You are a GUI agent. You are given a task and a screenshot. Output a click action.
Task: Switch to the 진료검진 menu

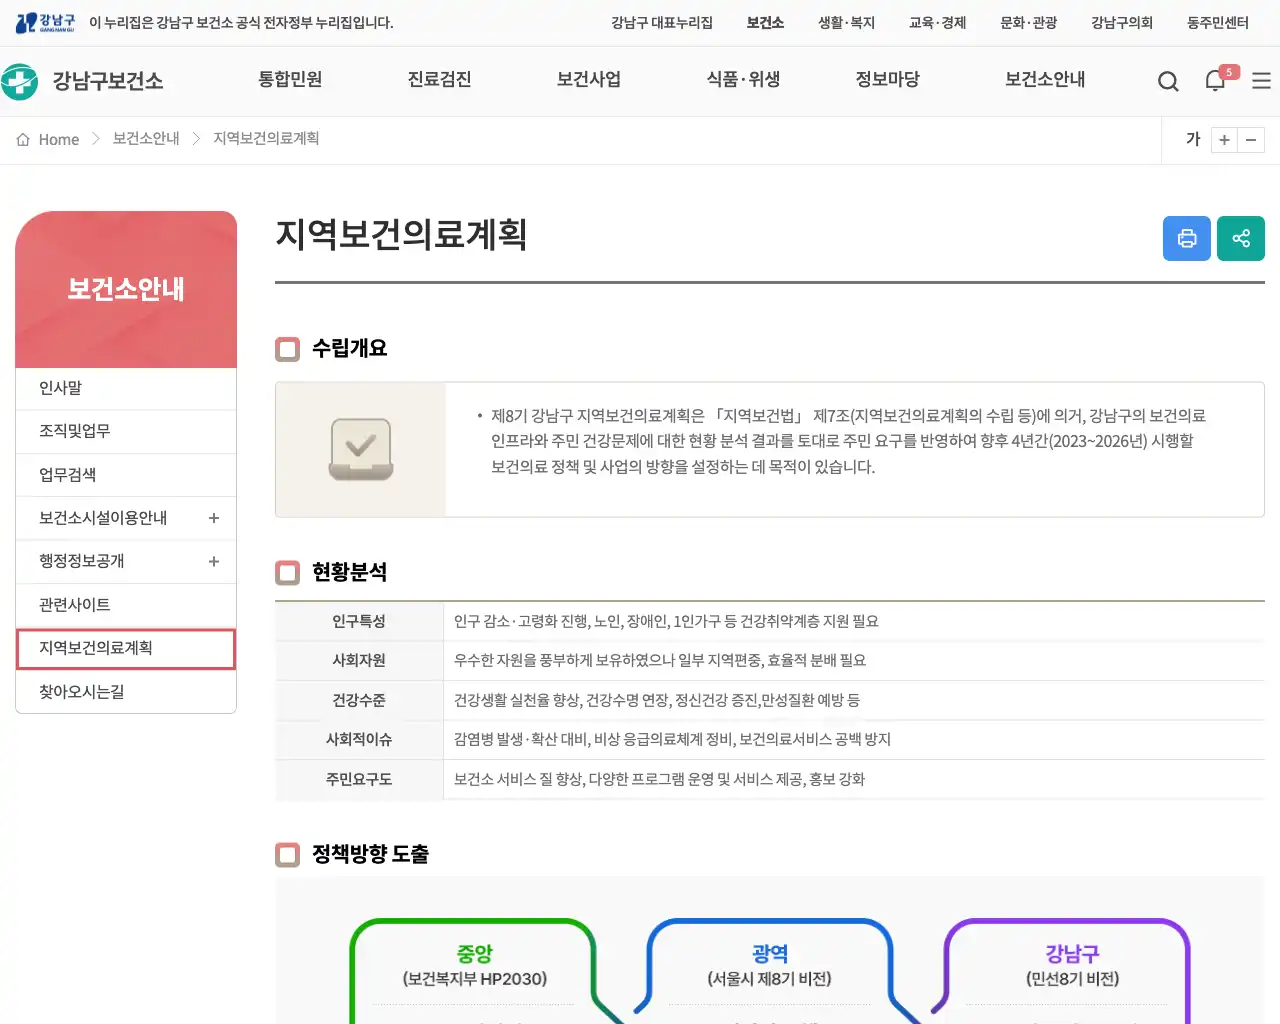pyautogui.click(x=439, y=81)
